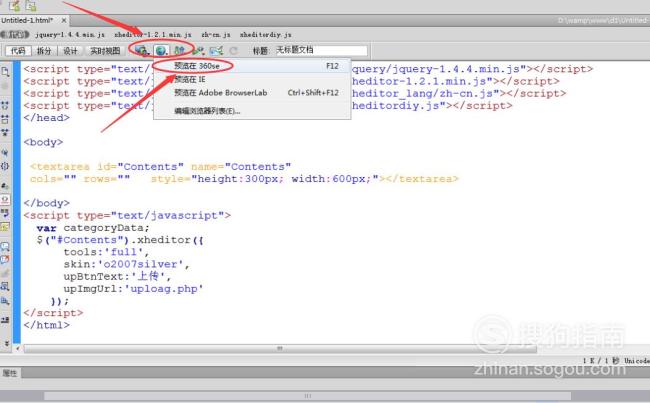Click the Collapse Selection sidebar icon
The height and width of the screenshot is (403, 650).
coord(5,119)
